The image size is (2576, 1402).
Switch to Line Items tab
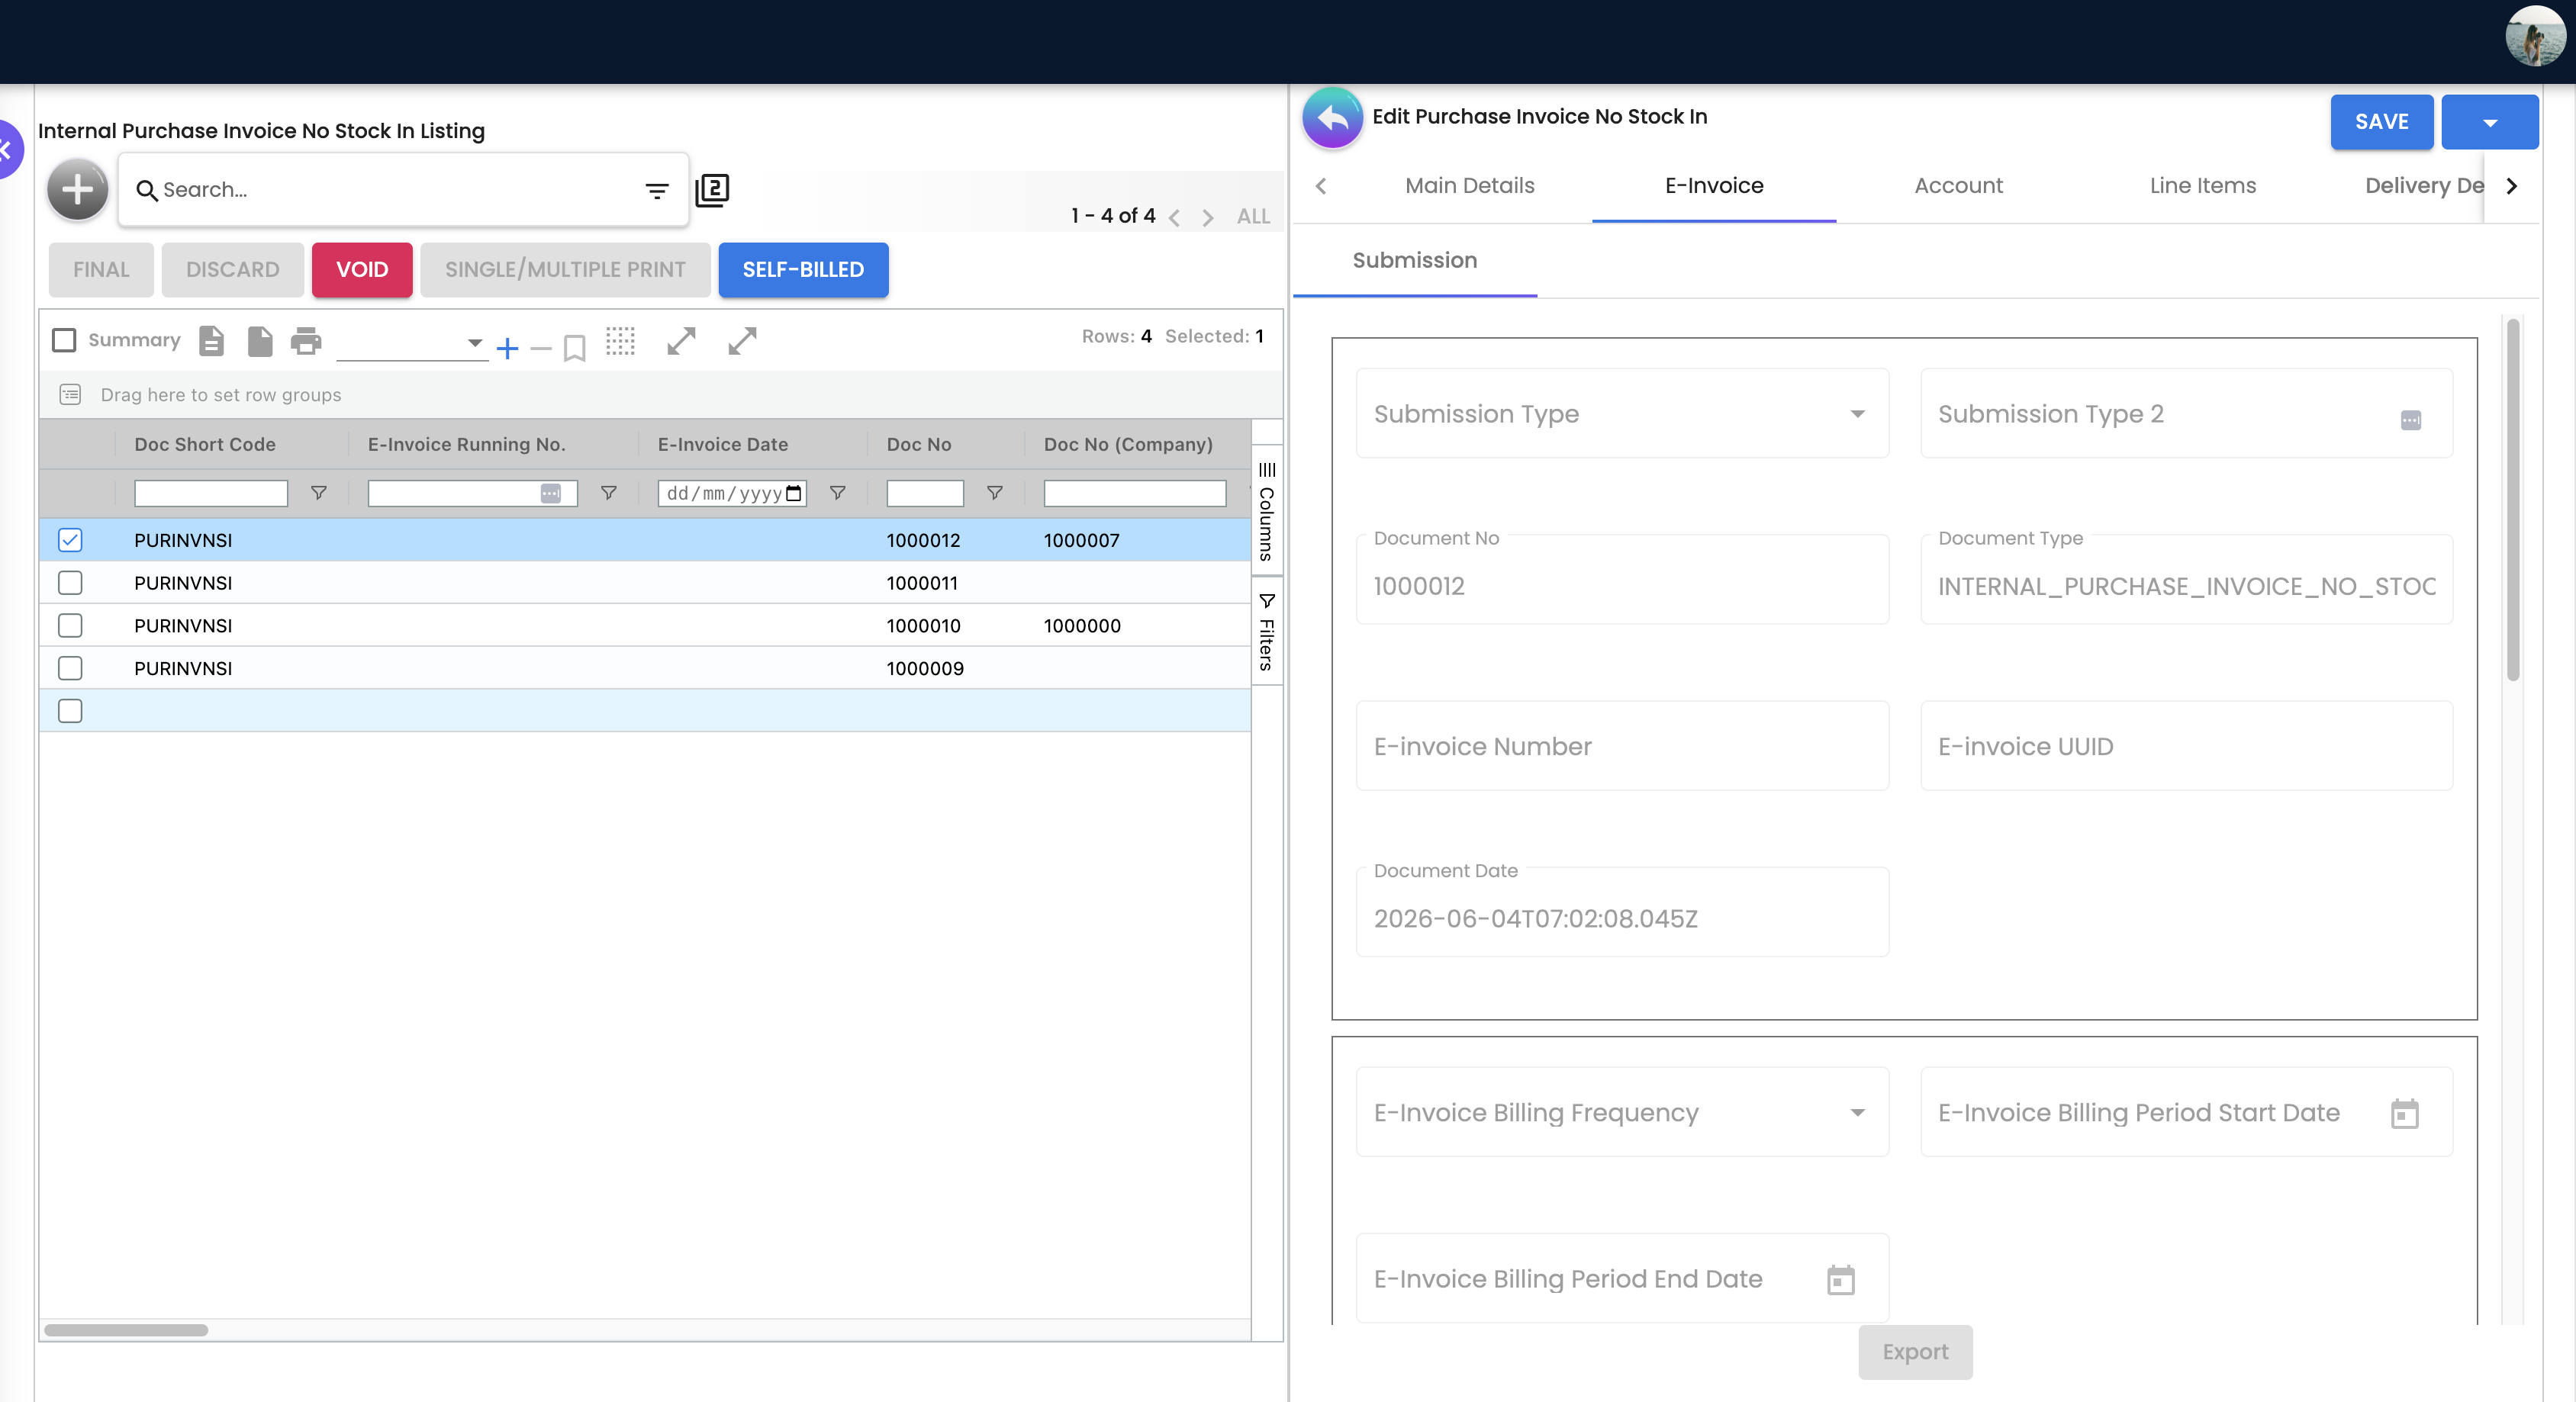(2203, 186)
